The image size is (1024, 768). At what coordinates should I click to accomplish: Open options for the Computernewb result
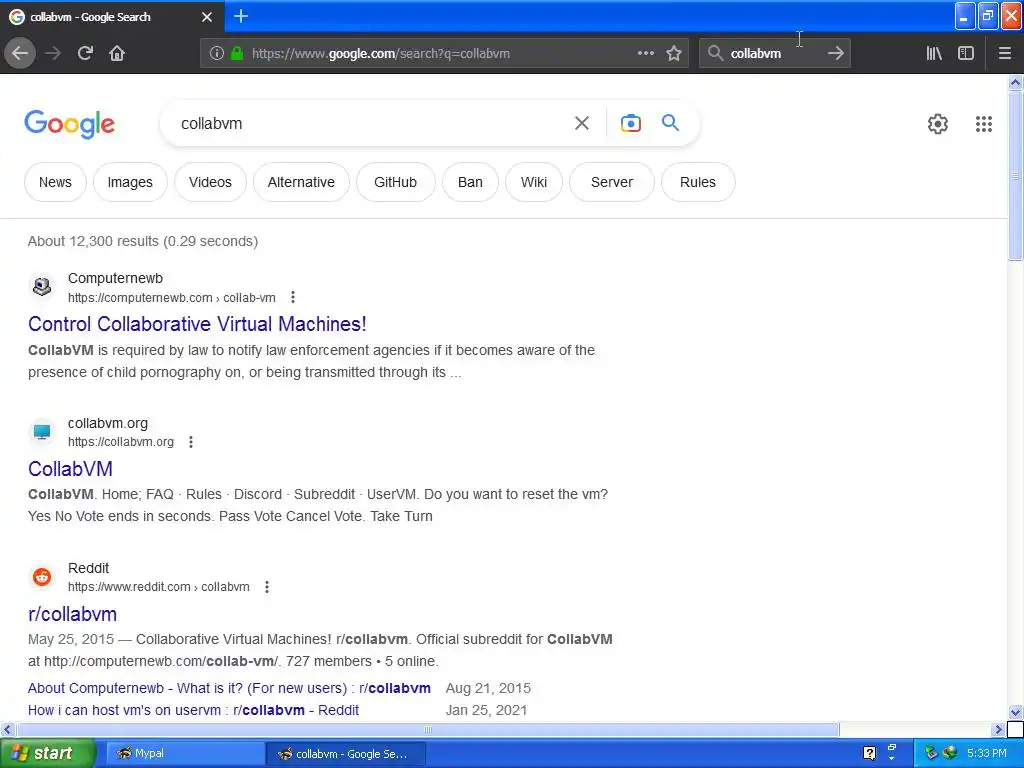(x=293, y=297)
